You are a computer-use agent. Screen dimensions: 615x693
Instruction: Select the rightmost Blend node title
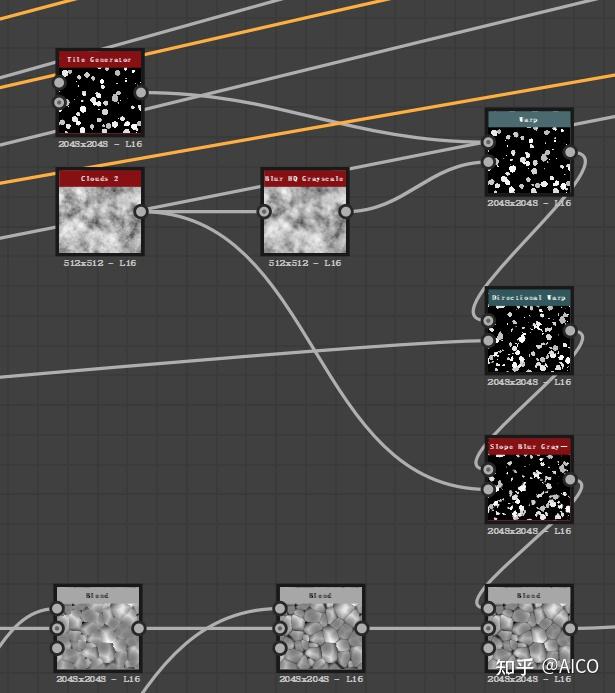pyautogui.click(x=529, y=595)
